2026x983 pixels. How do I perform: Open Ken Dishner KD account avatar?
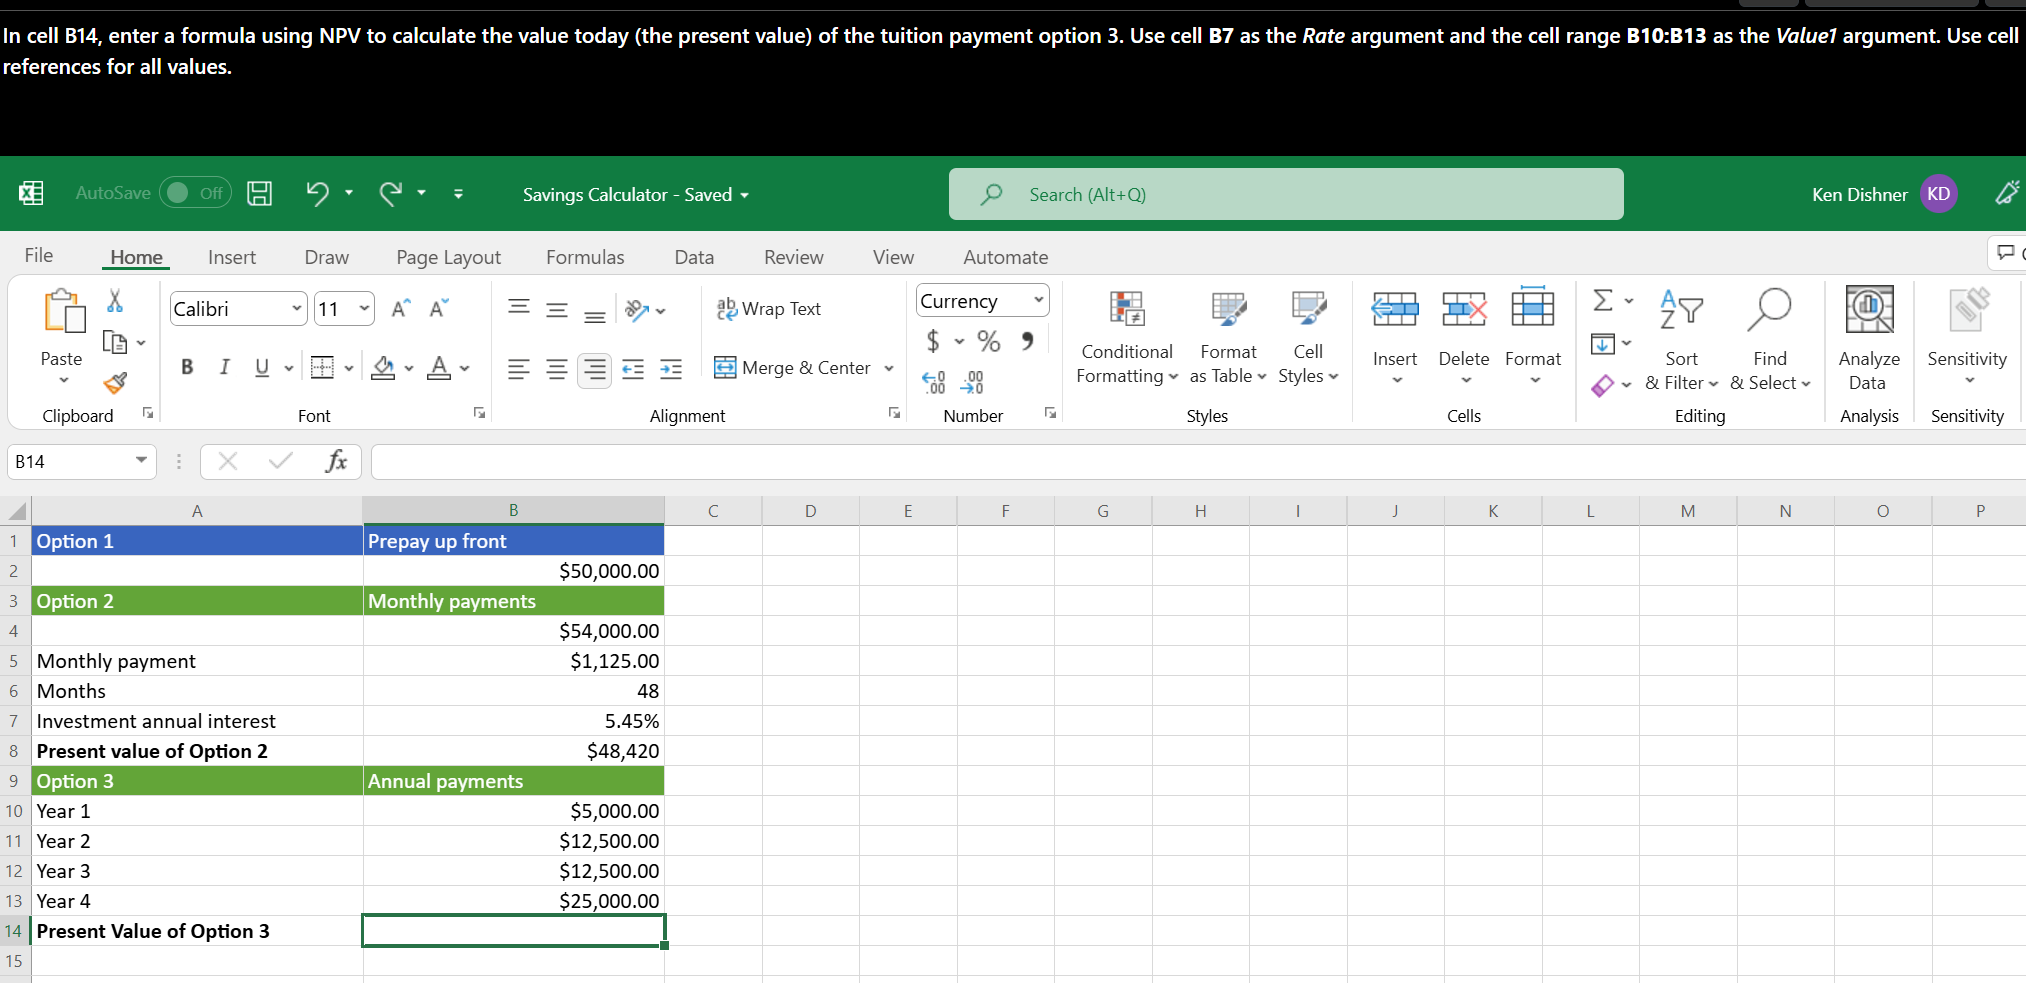pyautogui.click(x=1938, y=194)
